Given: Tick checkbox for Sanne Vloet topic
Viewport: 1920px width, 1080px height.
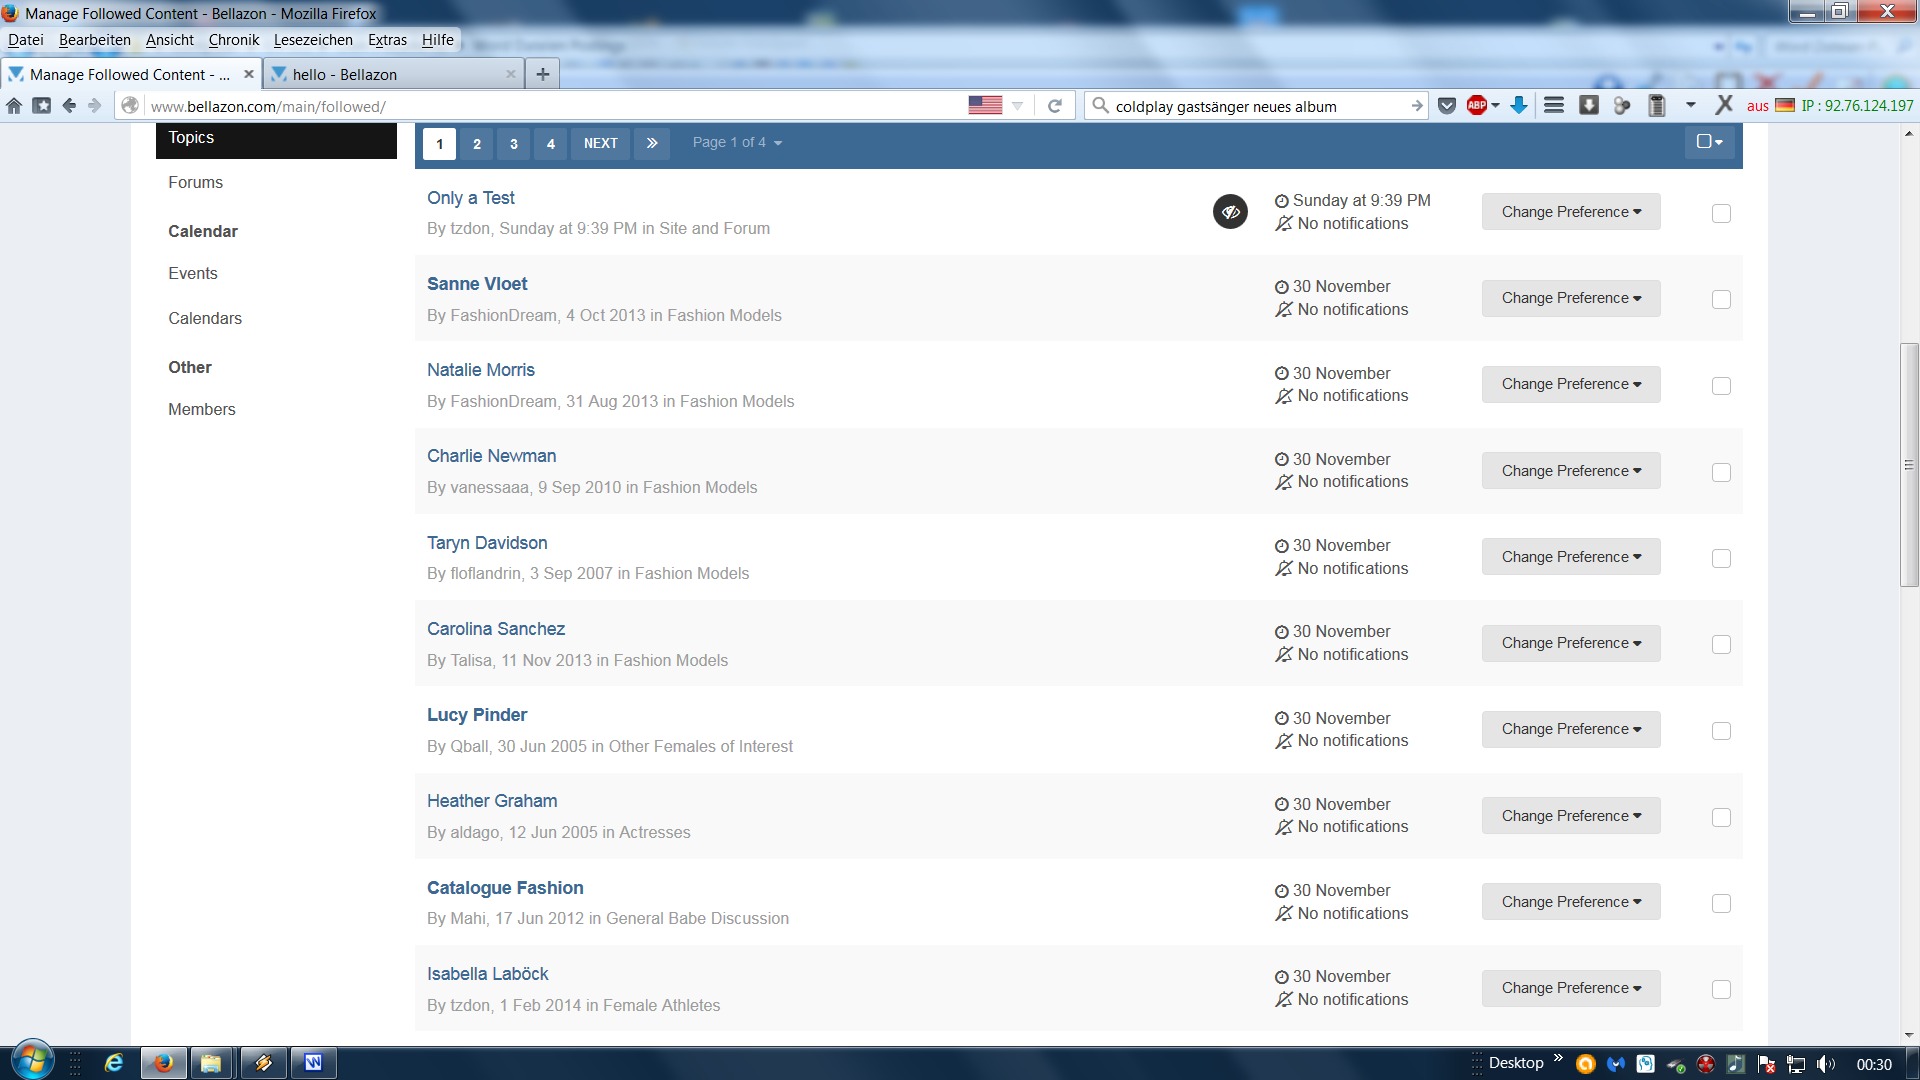Looking at the screenshot, I should click(1721, 300).
